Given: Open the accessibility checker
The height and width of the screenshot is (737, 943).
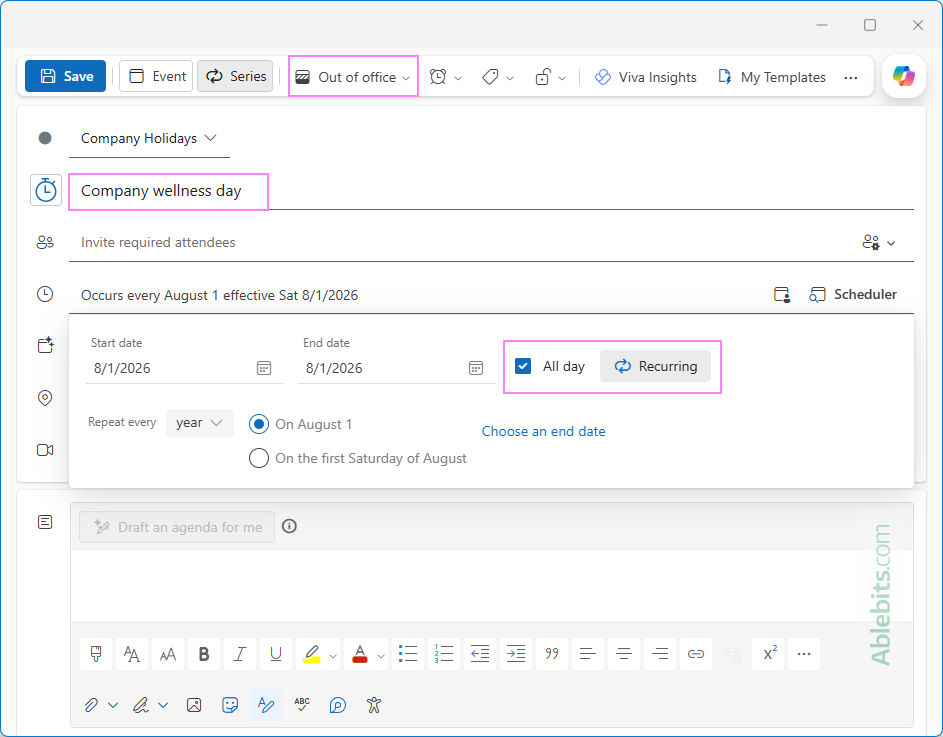Looking at the screenshot, I should (374, 705).
